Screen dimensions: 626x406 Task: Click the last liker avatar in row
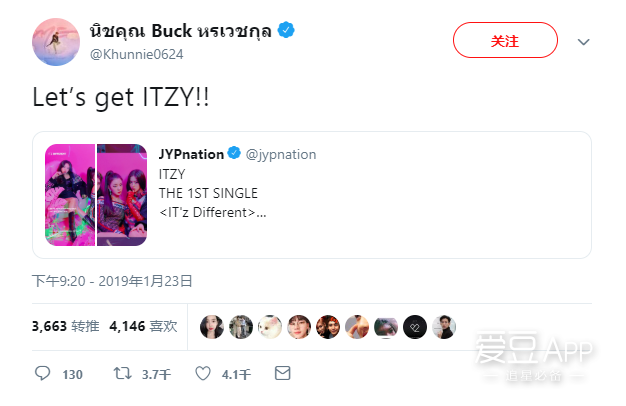444,327
